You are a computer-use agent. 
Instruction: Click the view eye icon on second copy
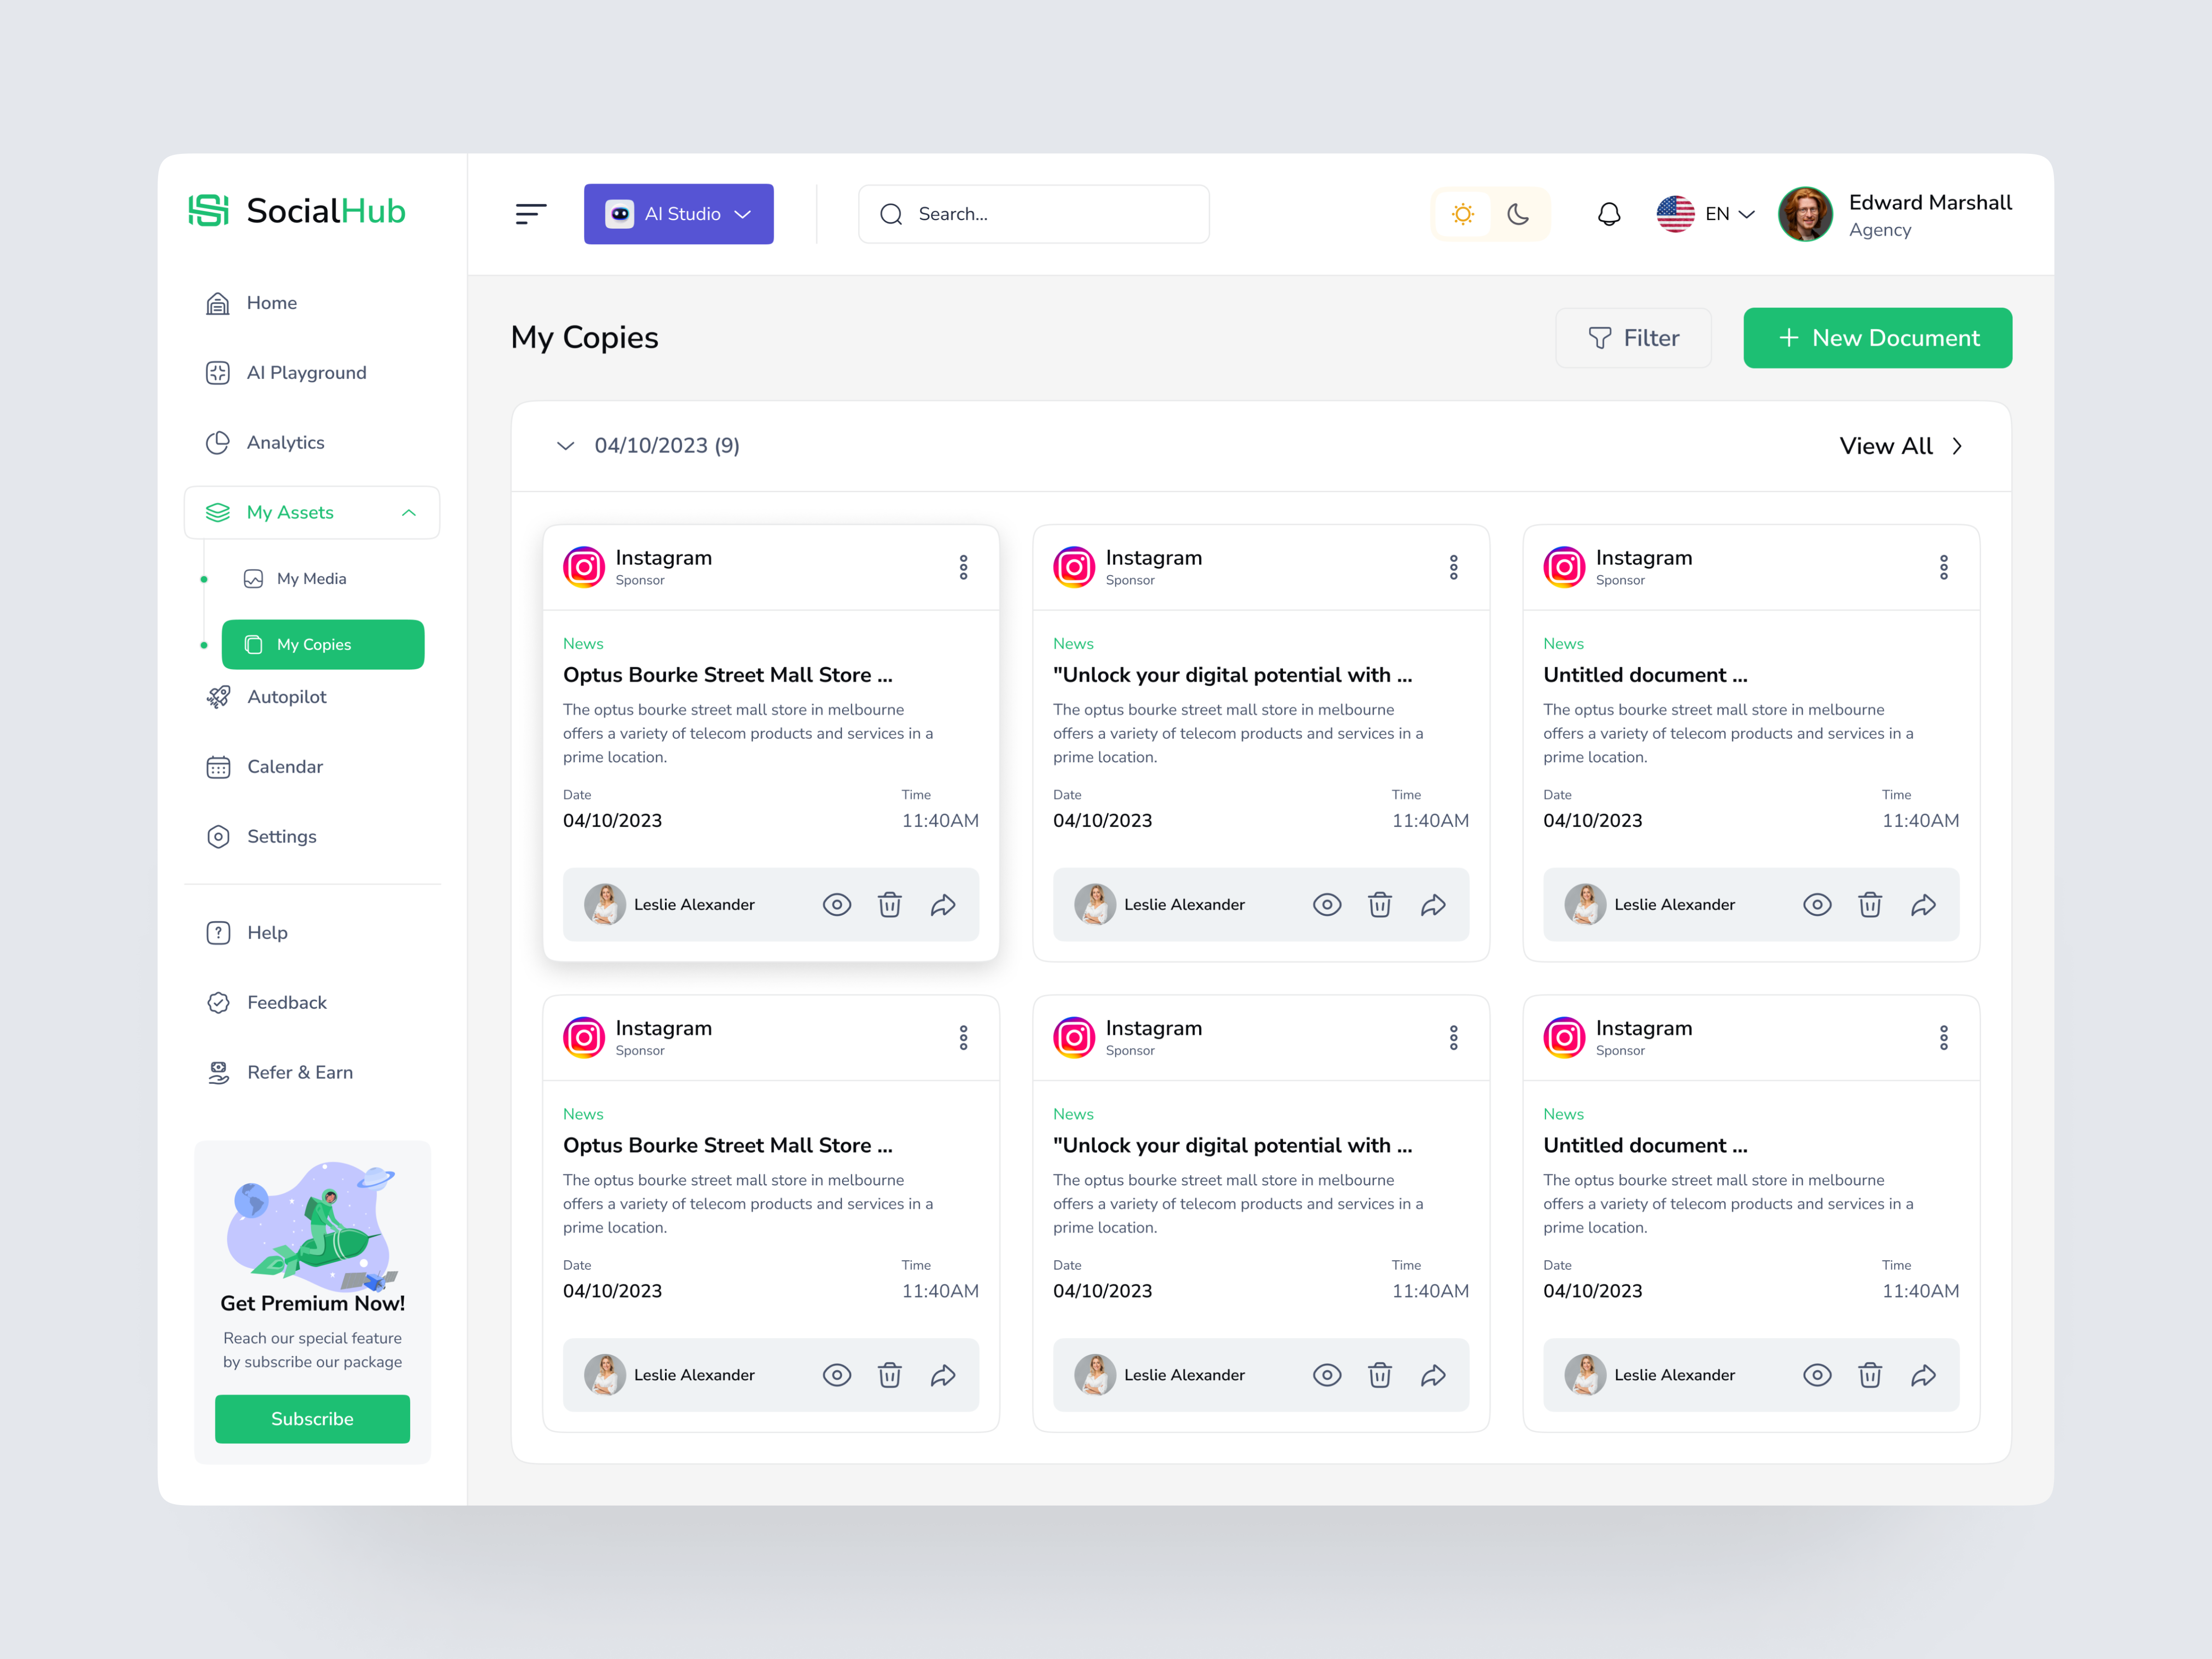pyautogui.click(x=1327, y=905)
